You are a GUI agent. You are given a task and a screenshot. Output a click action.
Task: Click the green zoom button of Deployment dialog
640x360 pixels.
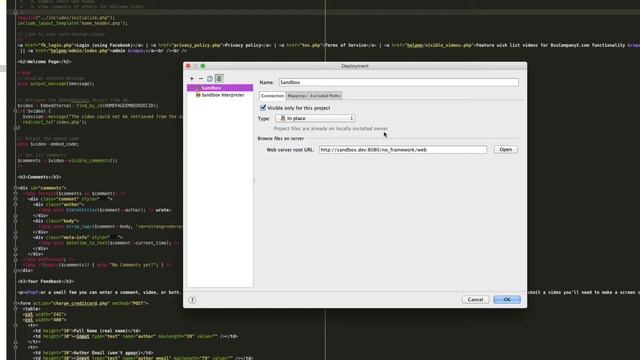(203, 66)
